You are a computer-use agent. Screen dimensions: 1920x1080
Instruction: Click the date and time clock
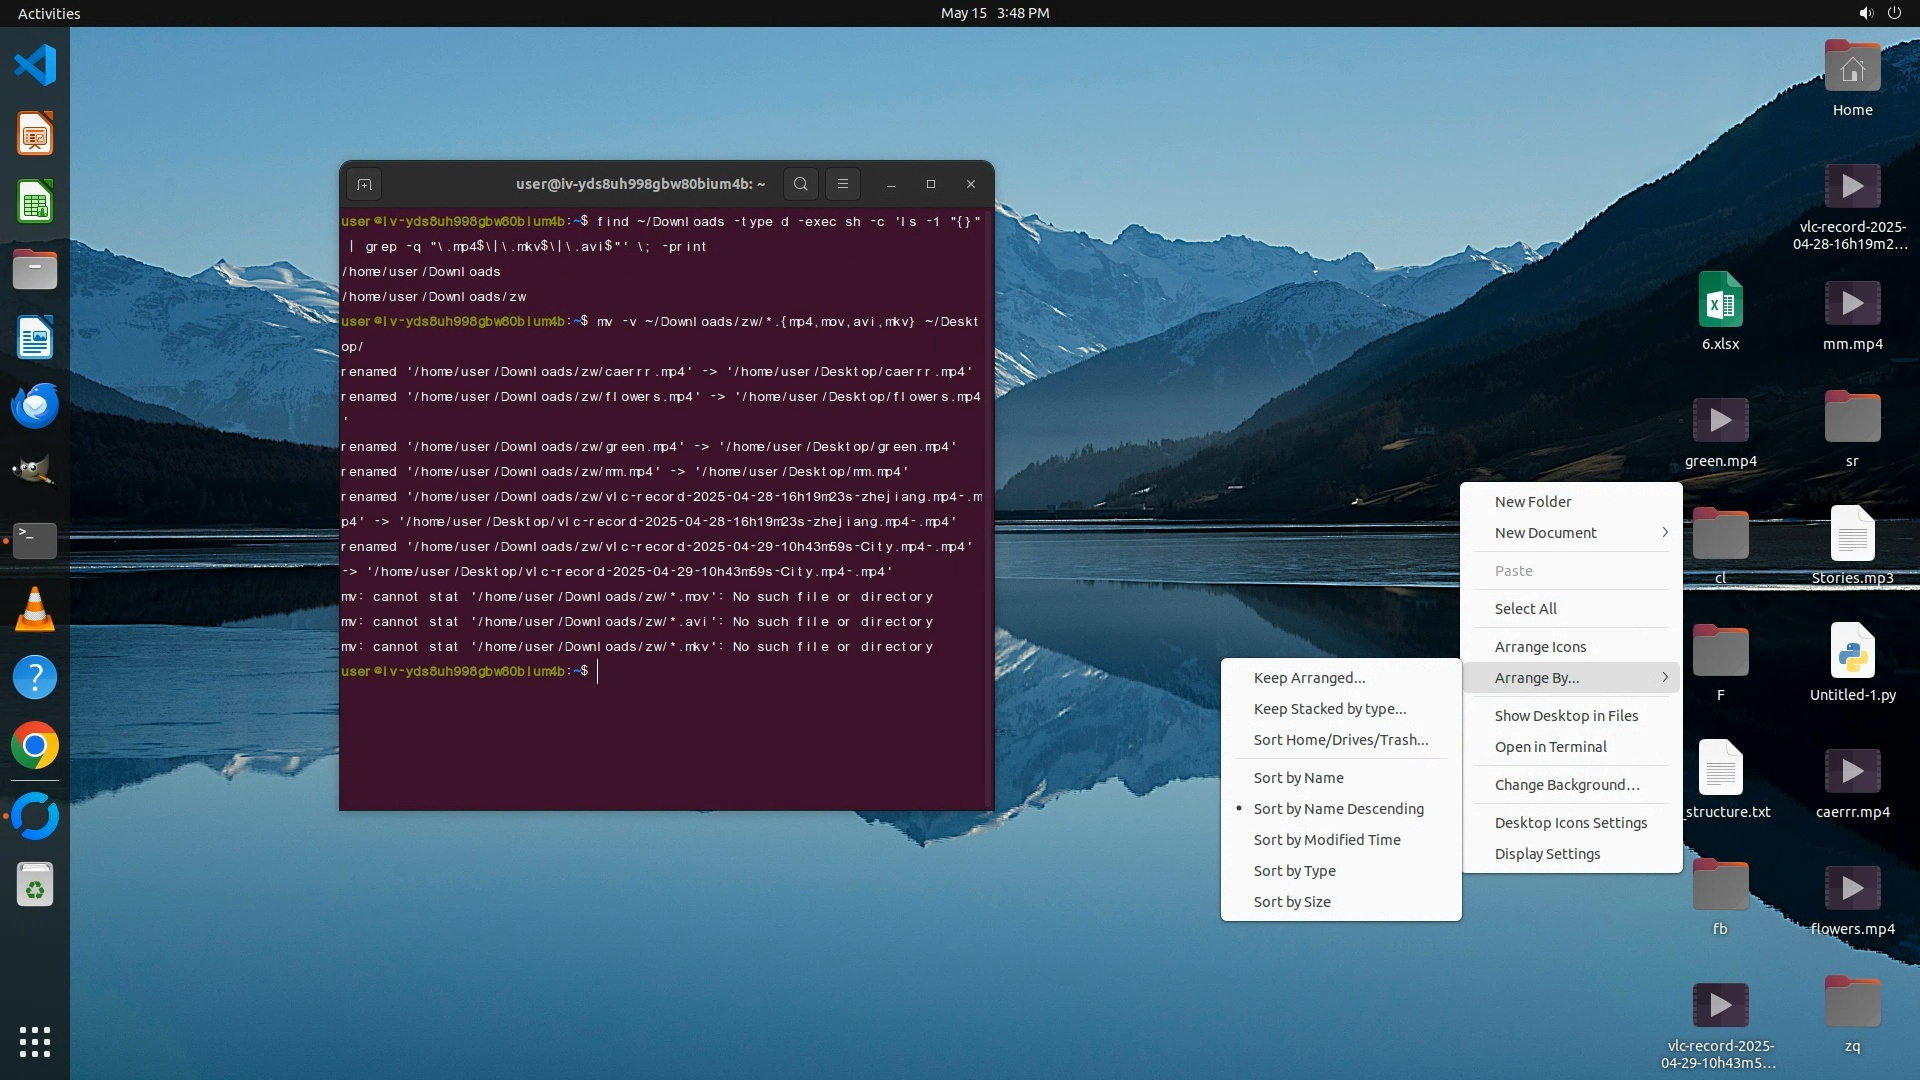click(994, 13)
